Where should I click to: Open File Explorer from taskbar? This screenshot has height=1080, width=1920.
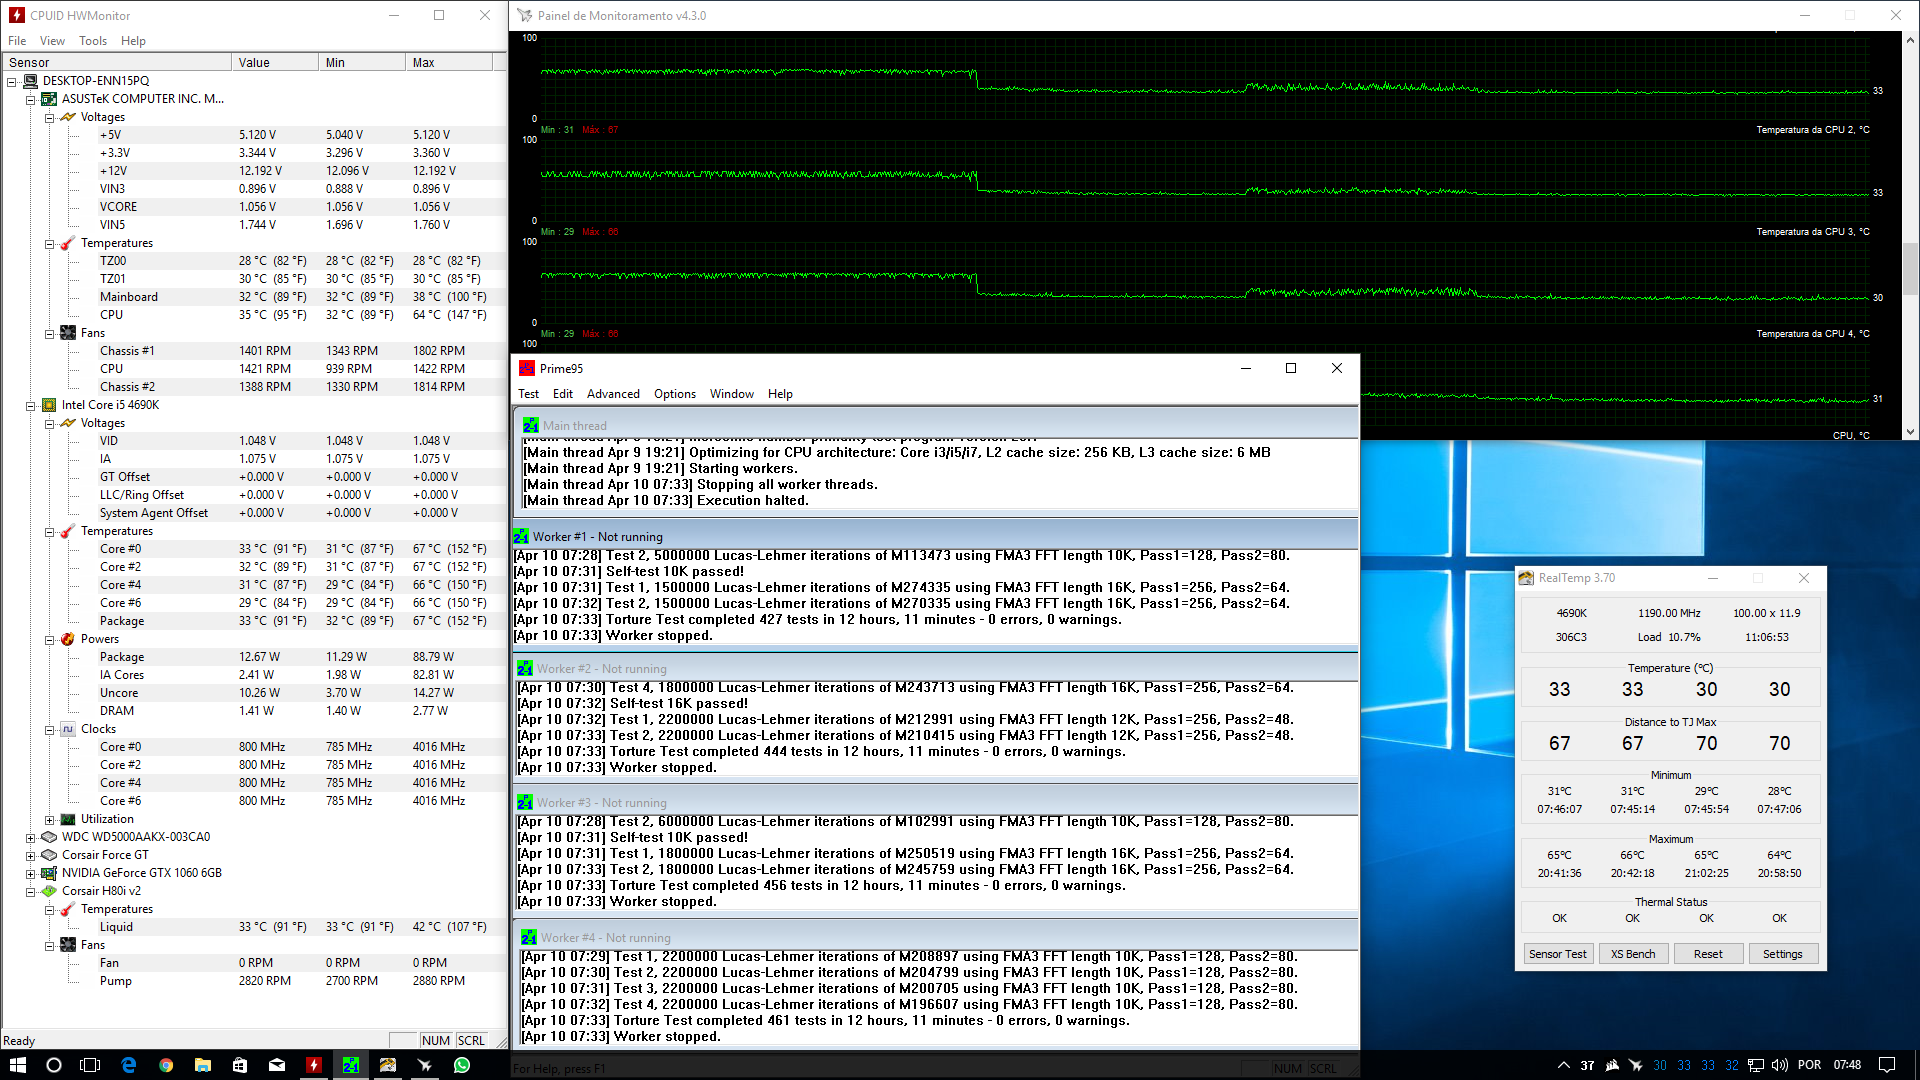203,1065
